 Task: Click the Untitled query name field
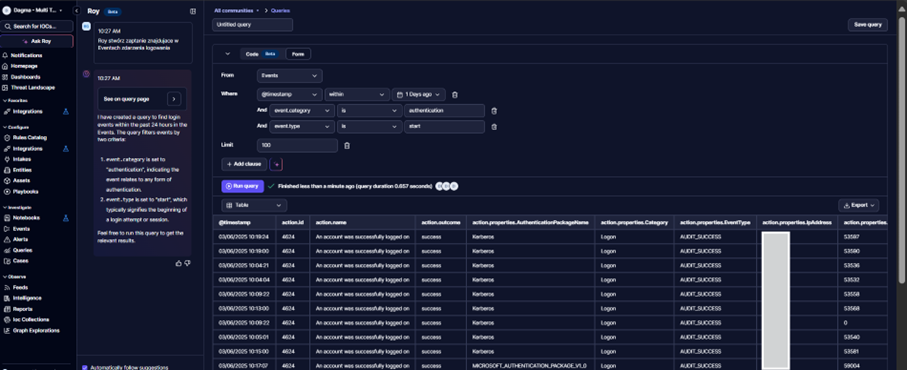point(252,25)
